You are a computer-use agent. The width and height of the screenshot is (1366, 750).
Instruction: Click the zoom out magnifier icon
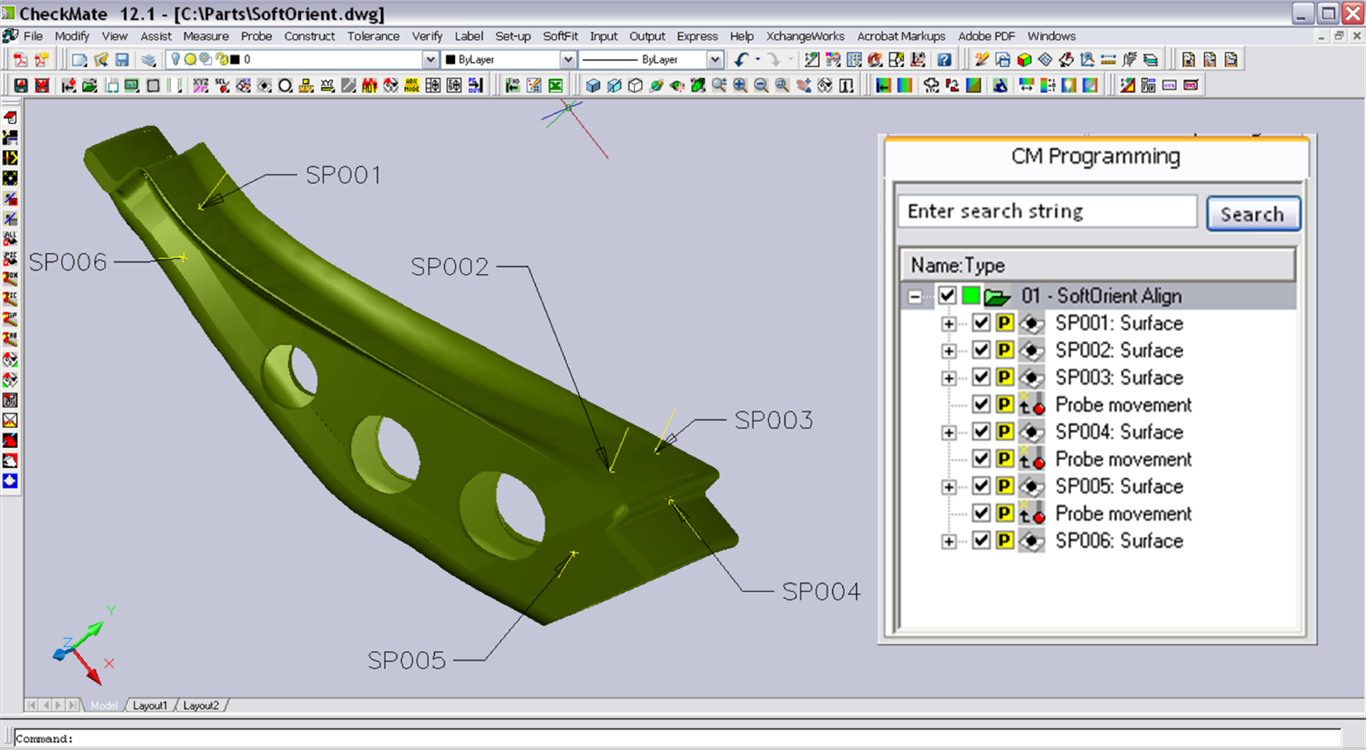point(761,86)
